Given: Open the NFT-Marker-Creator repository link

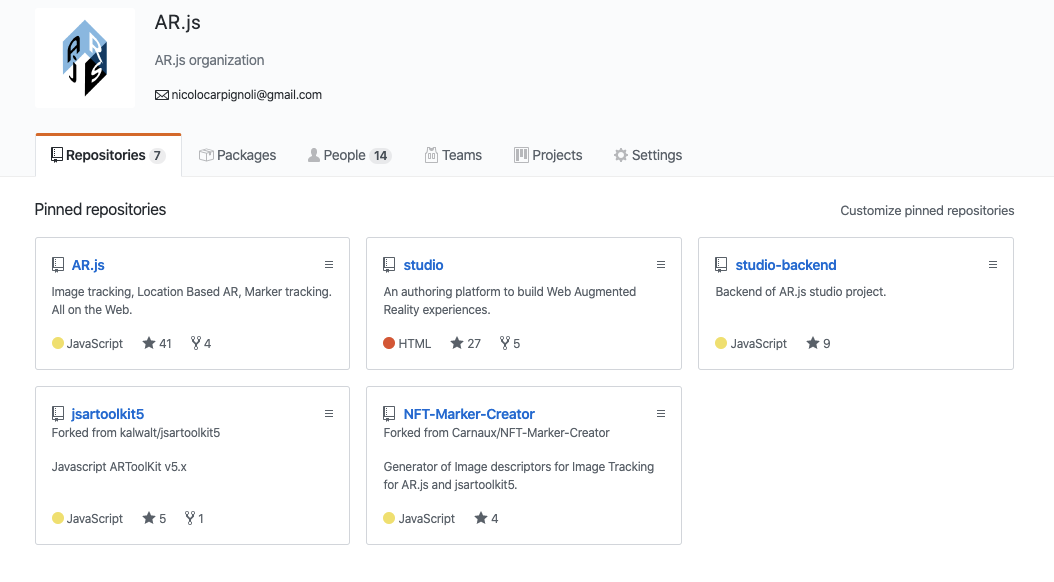Looking at the screenshot, I should 469,414.
